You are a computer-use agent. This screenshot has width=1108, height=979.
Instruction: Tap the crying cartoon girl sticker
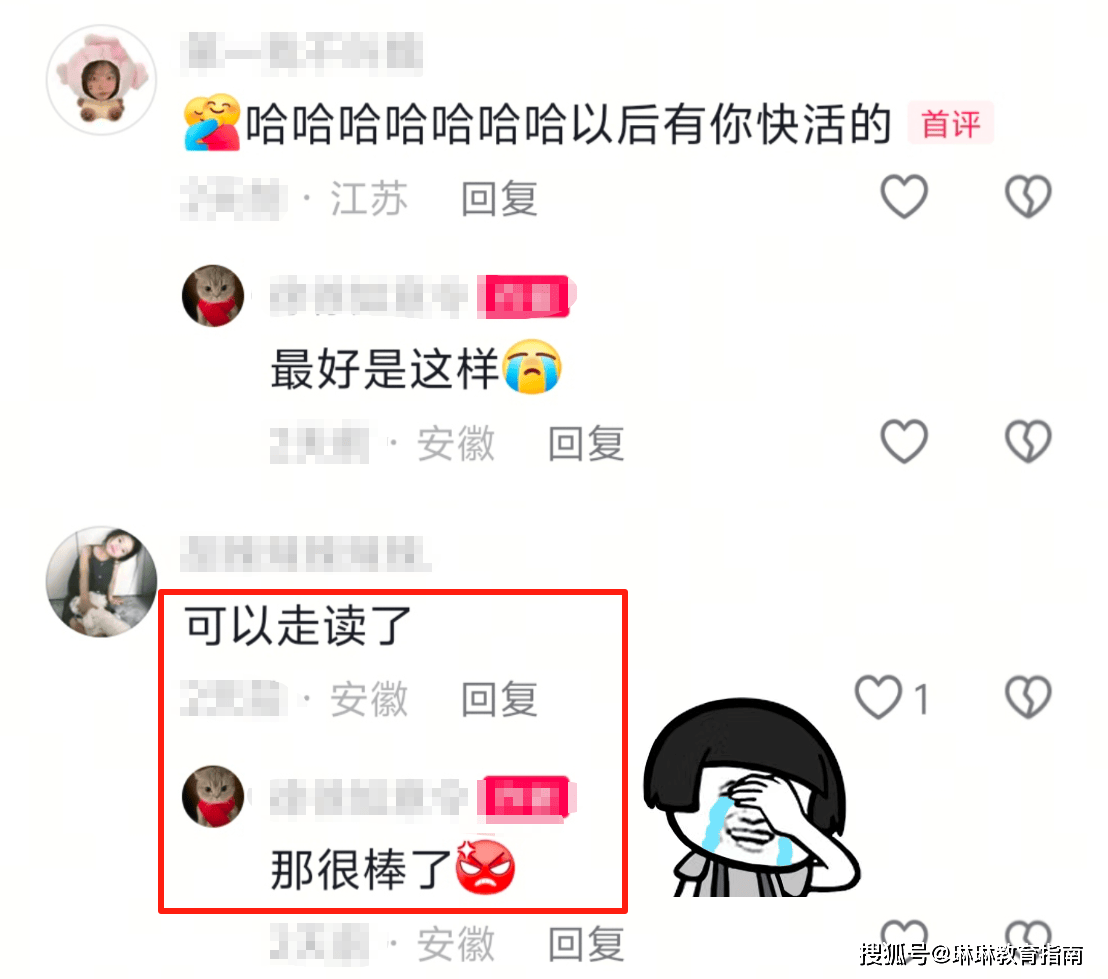750,799
